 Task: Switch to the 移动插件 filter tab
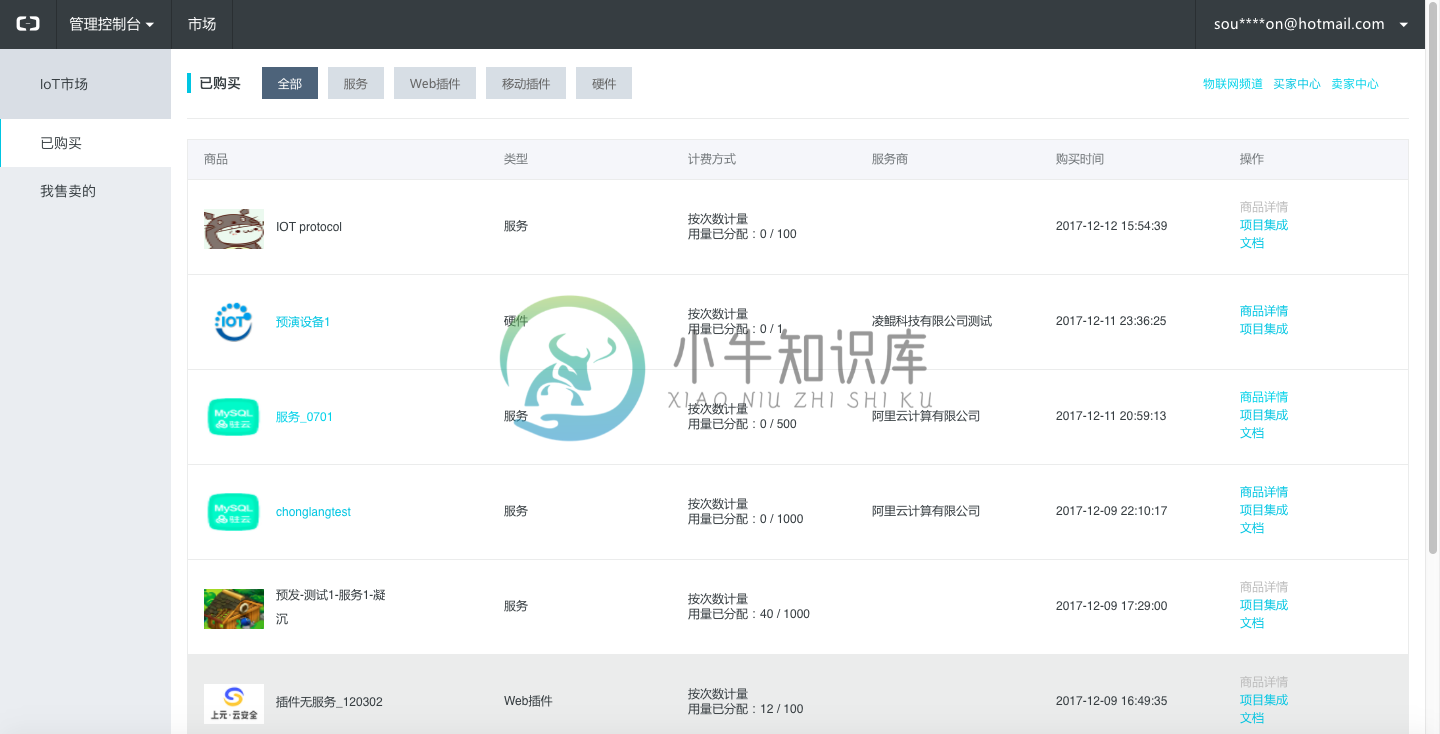click(x=526, y=84)
